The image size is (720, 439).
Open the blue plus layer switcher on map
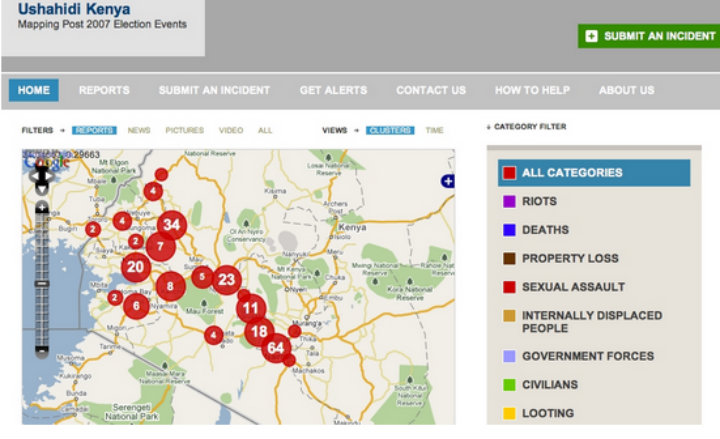click(447, 181)
